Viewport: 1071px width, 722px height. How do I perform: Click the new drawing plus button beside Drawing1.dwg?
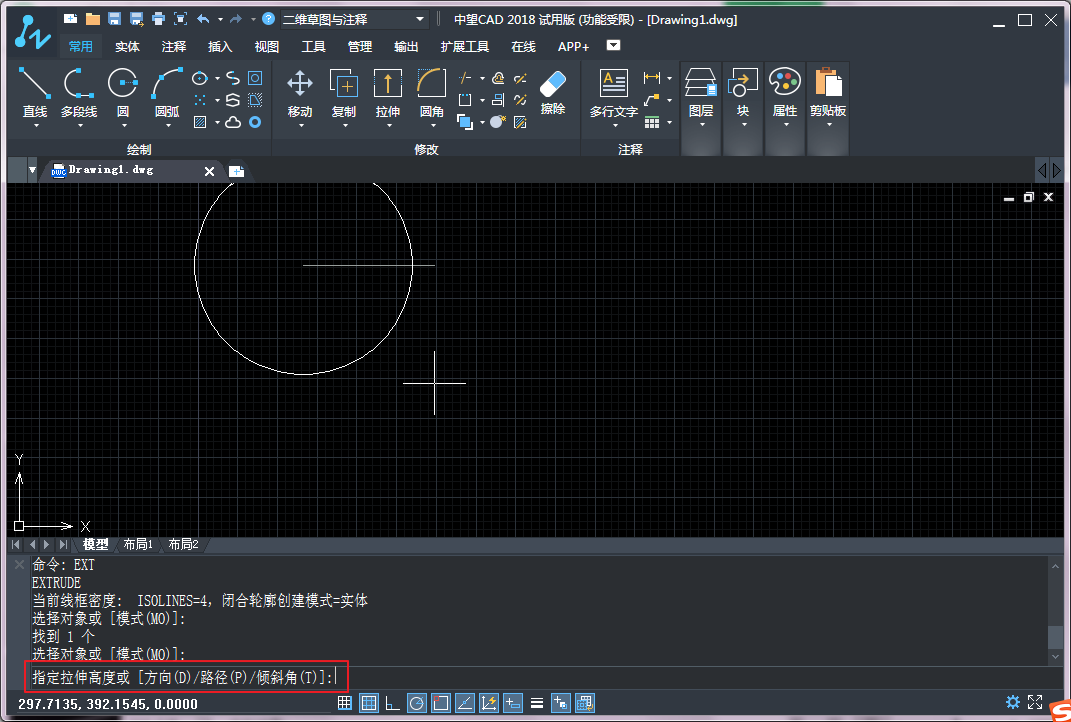(x=237, y=171)
